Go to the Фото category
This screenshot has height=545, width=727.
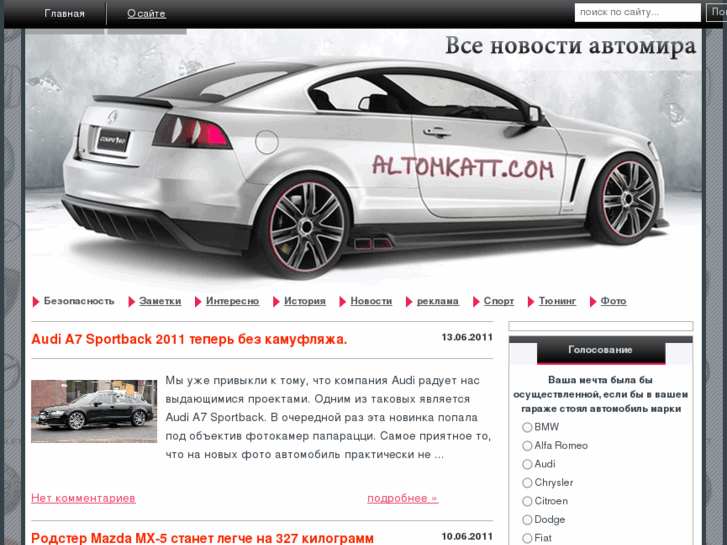[613, 301]
